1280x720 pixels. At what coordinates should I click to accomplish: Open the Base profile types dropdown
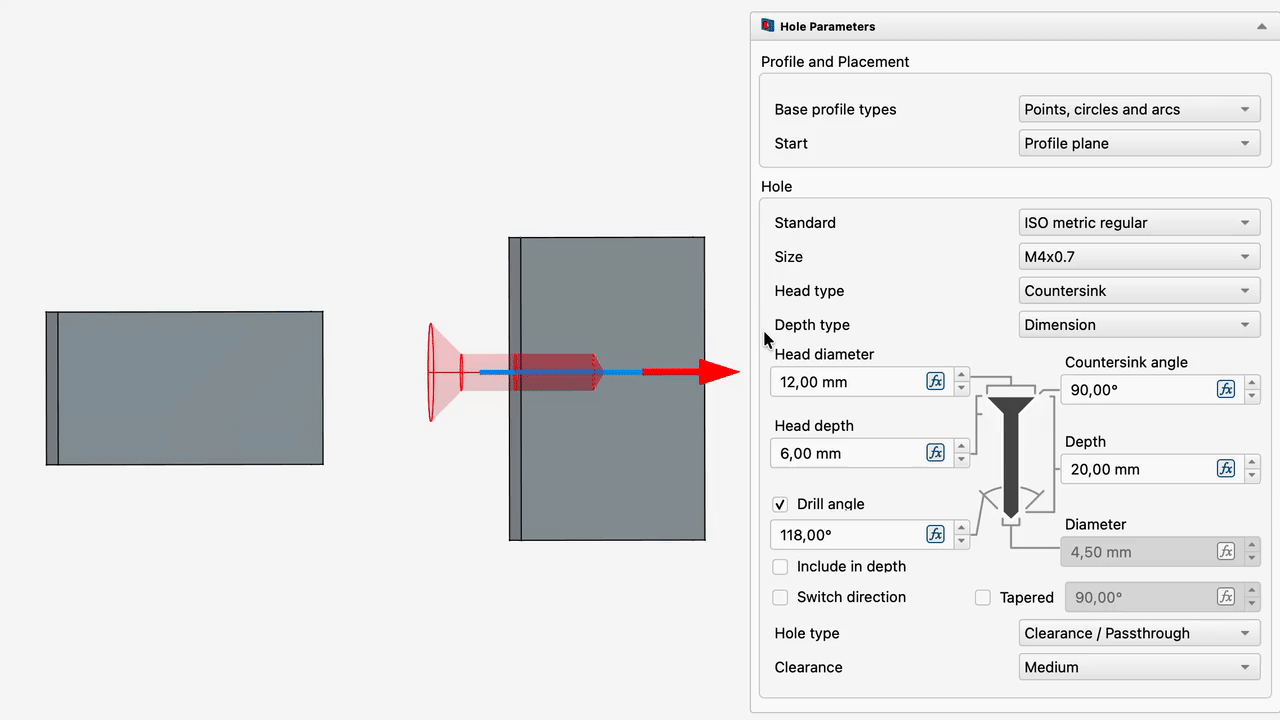pyautogui.click(x=1139, y=109)
